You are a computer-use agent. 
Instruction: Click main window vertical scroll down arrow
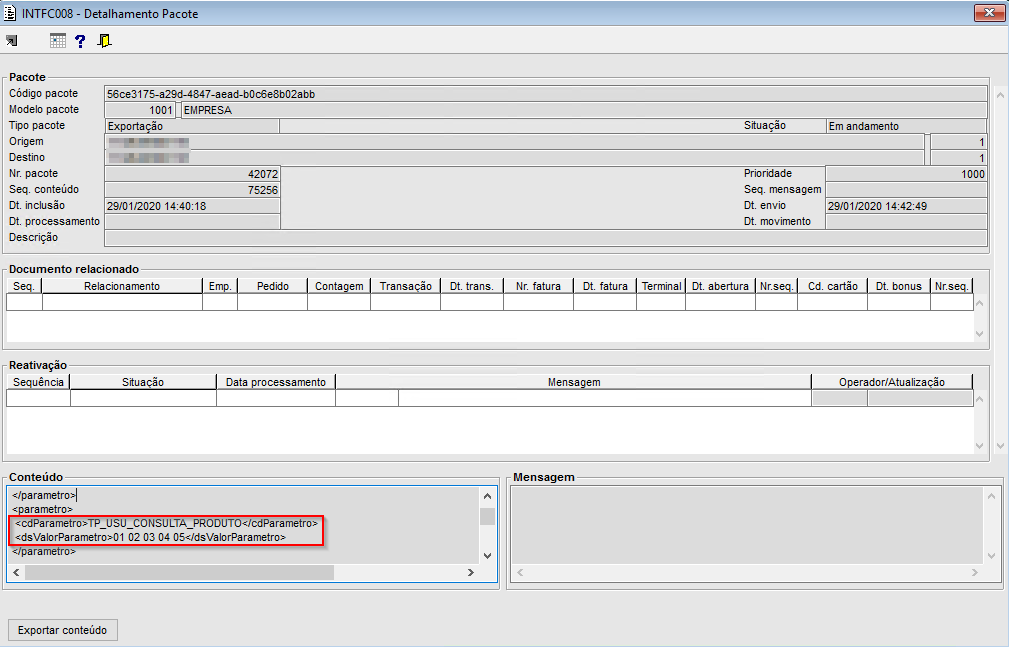pyautogui.click(x=1000, y=445)
